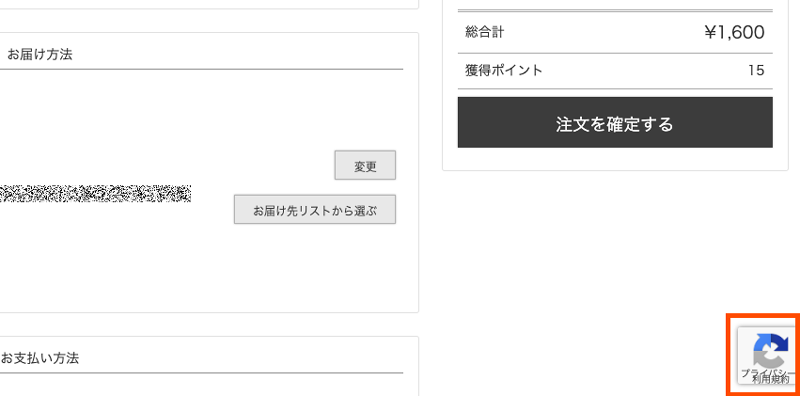Click the divider line under お届け方法
This screenshot has height=396, width=800.
point(202,69)
